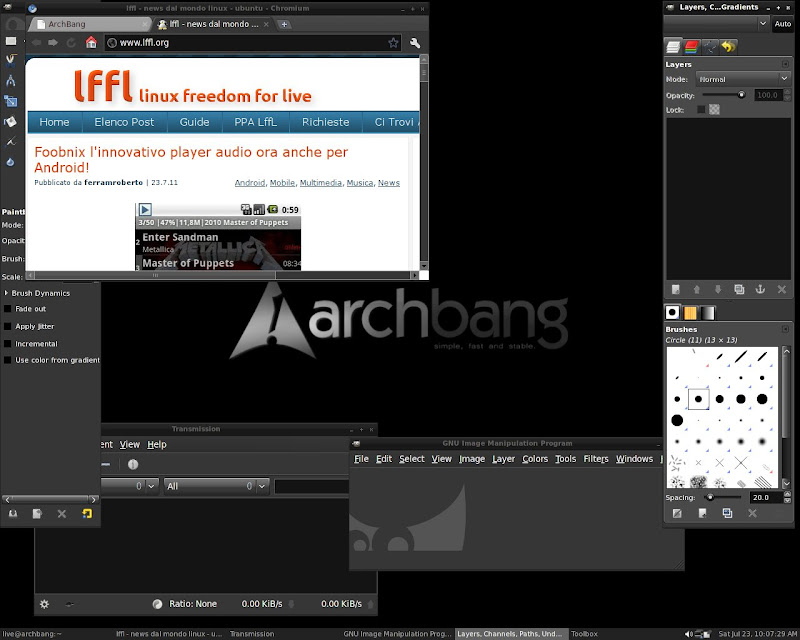Enable the Apply Jitter checkbox
Viewport: 800px width, 640px height.
pos(8,326)
